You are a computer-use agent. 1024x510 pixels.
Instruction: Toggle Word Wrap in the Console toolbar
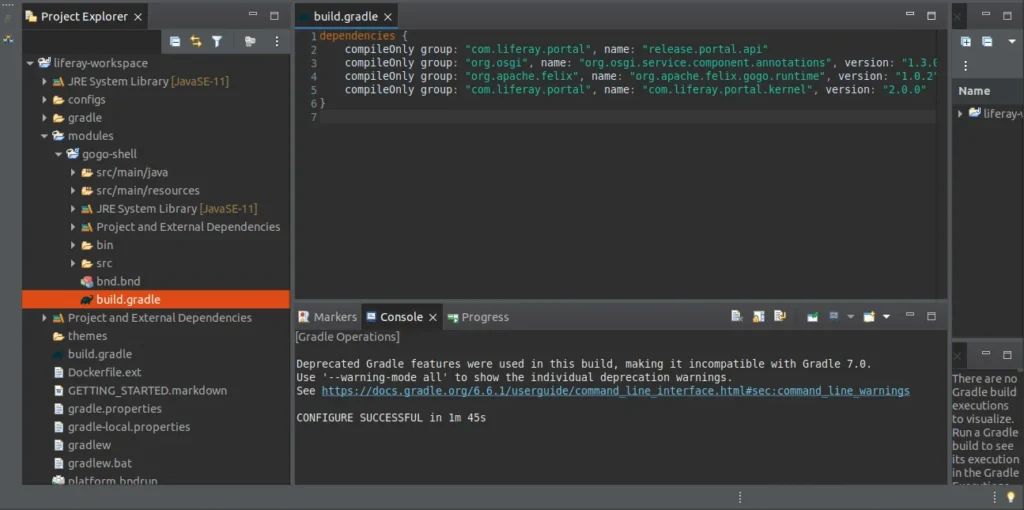(779, 316)
